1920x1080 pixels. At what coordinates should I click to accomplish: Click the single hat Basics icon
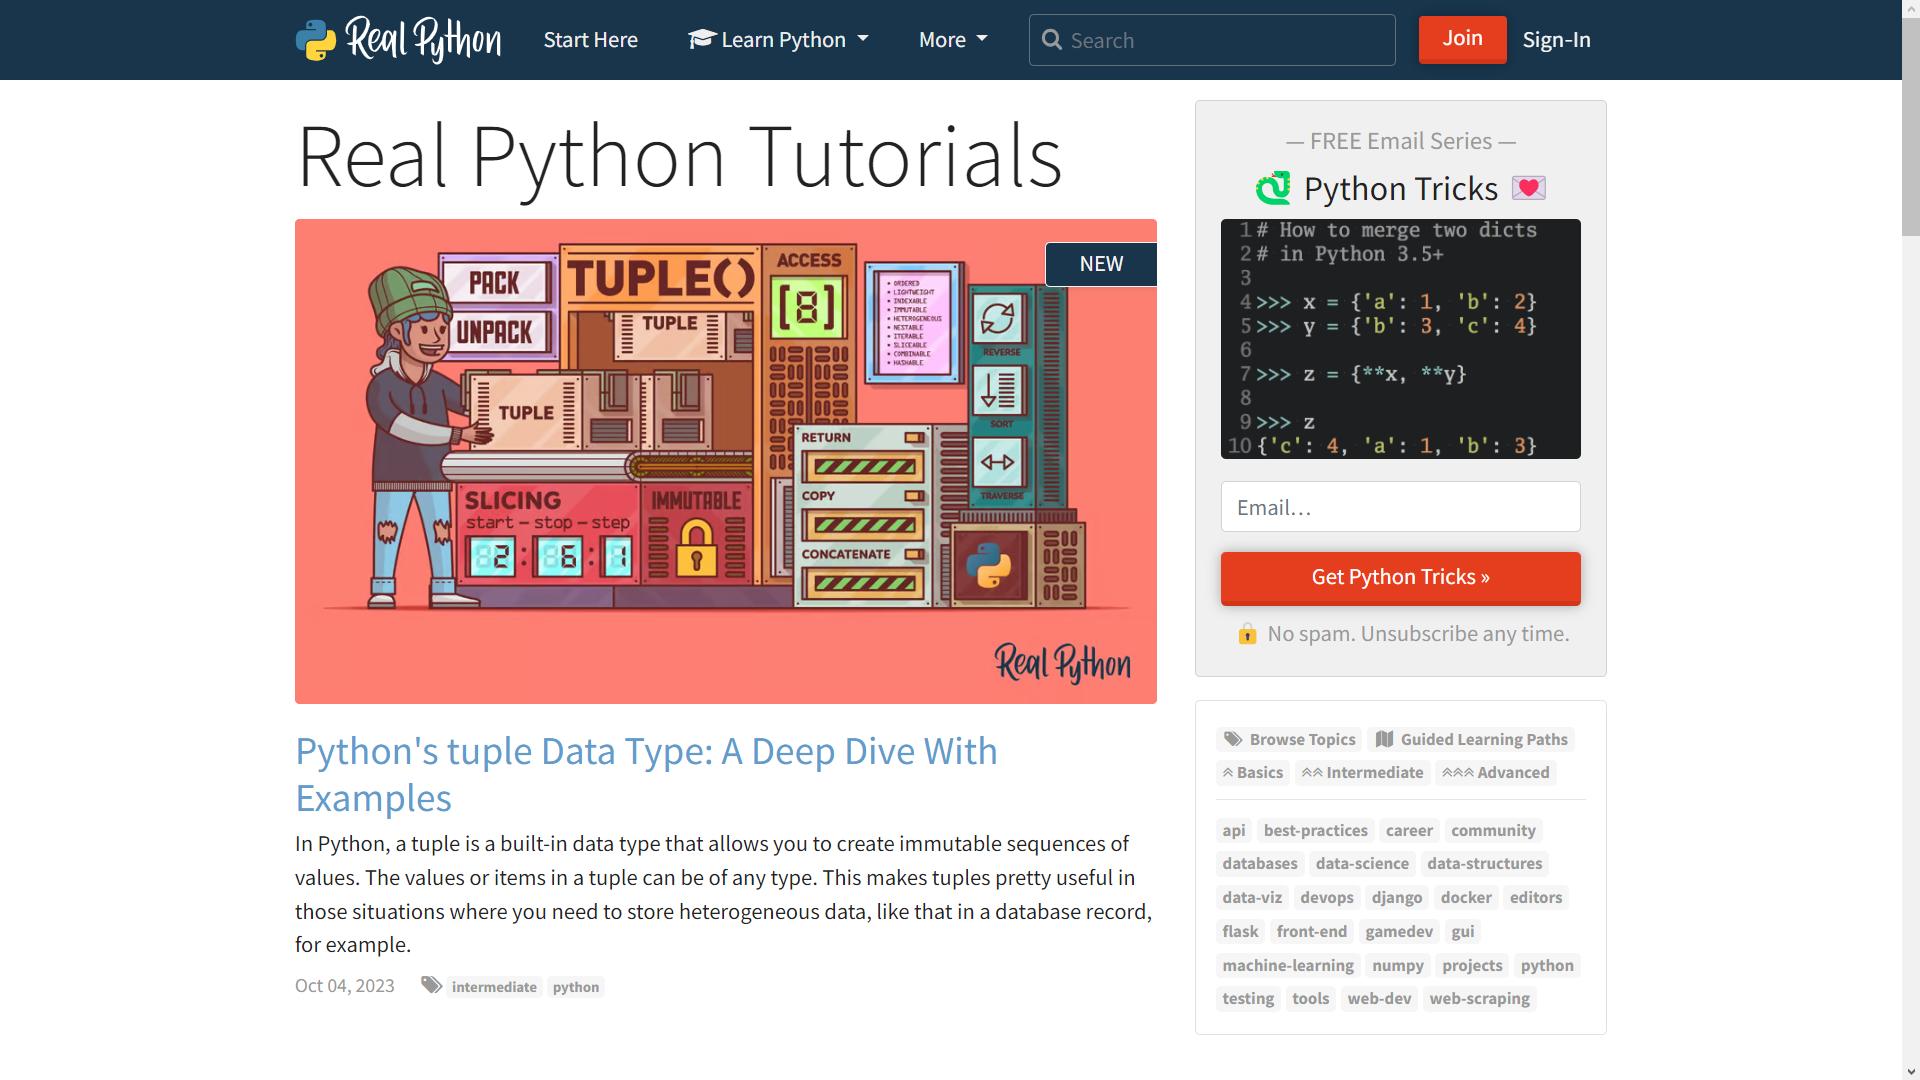(1226, 773)
